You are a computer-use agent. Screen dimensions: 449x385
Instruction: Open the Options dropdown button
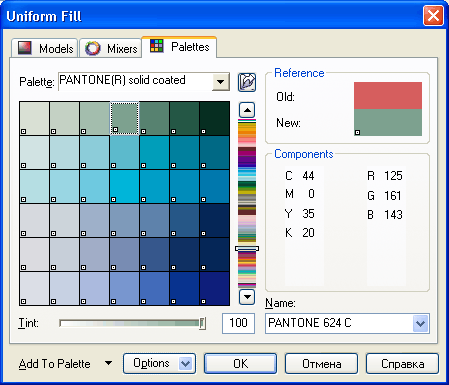(x=159, y=363)
